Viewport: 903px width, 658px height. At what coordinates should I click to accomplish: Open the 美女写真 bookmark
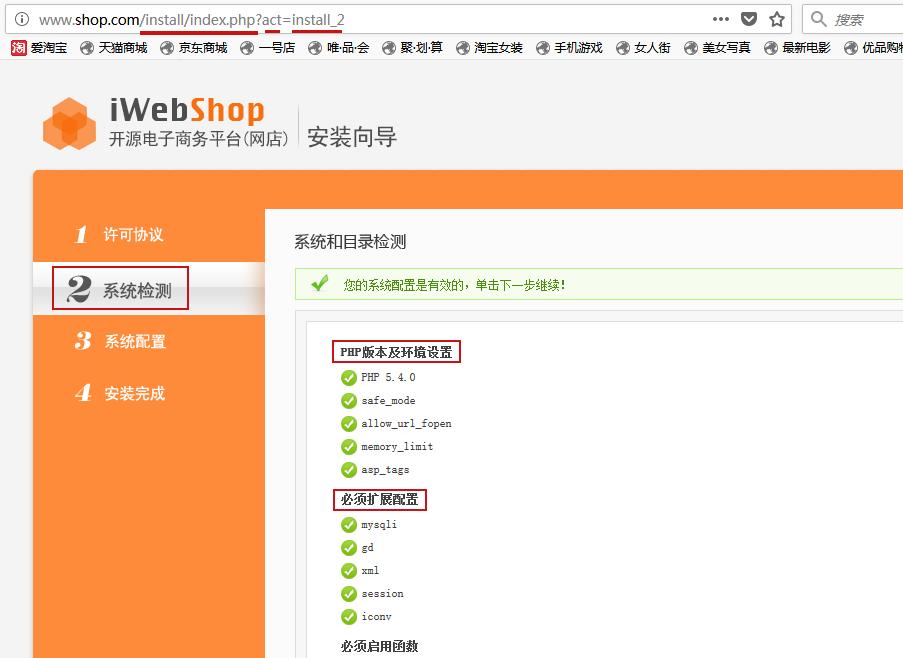click(717, 48)
